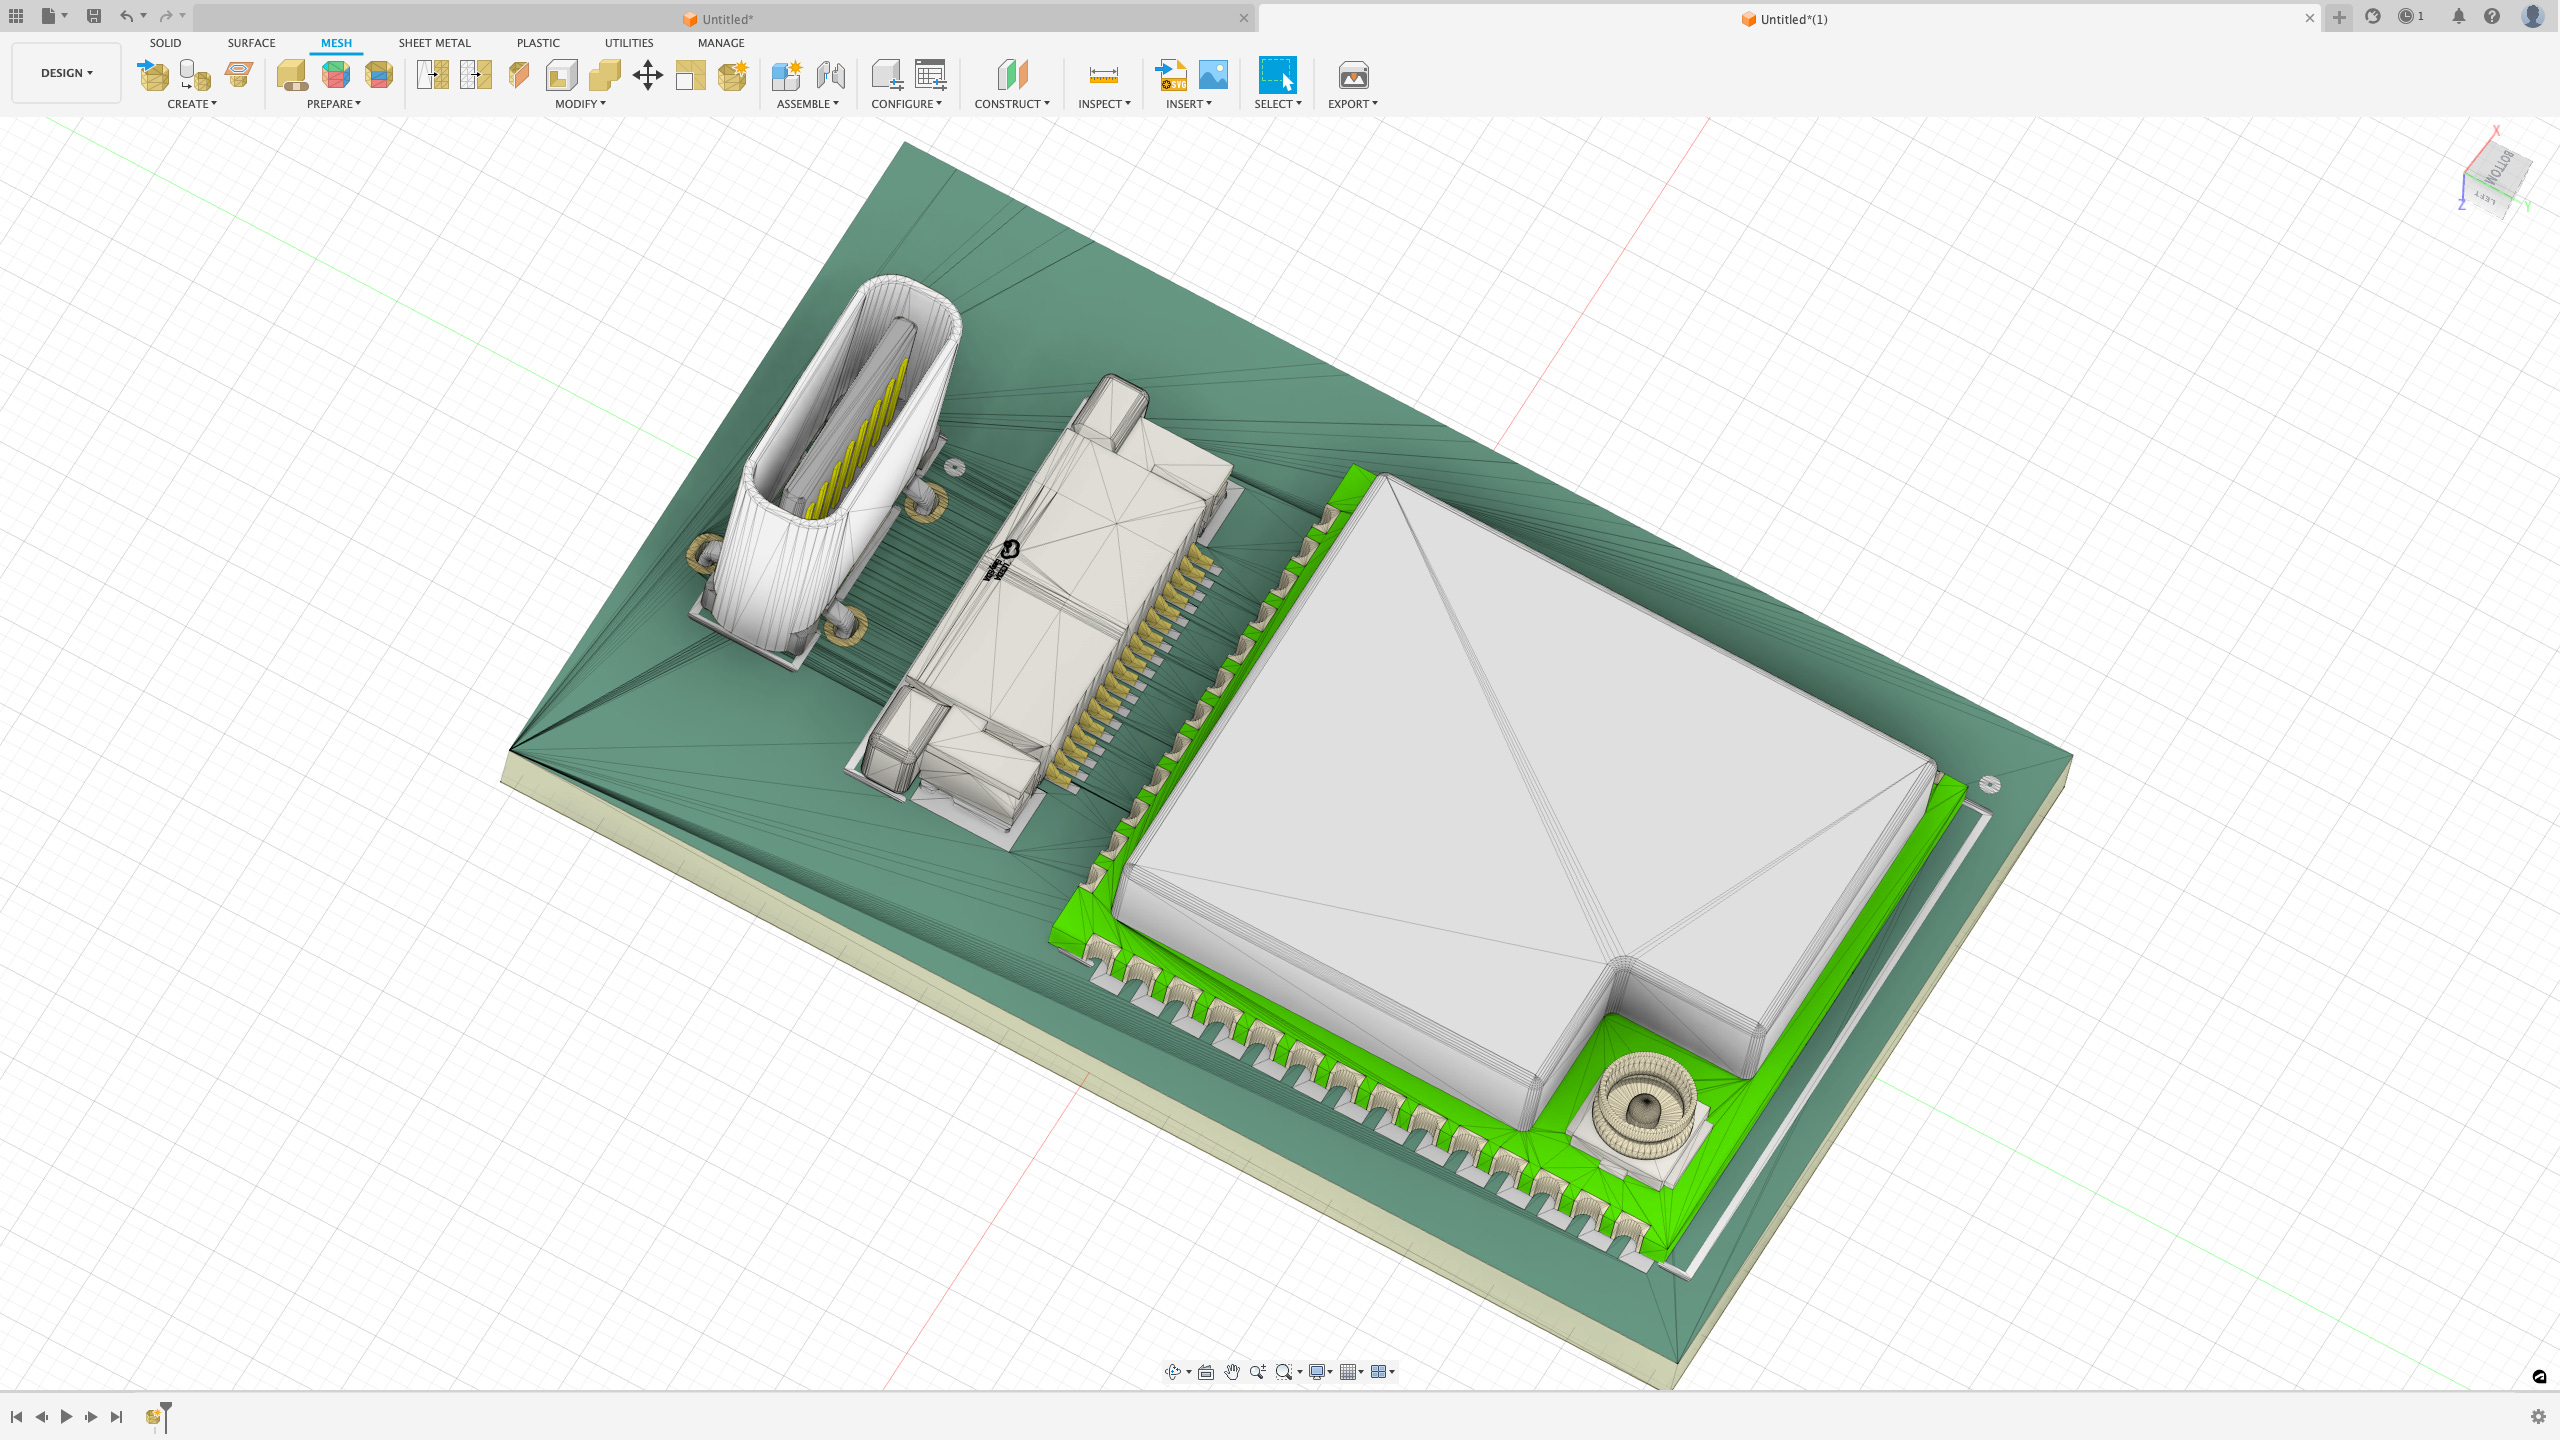The width and height of the screenshot is (2560, 1440).
Task: Open notifications via the bell icon
Action: (2456, 17)
